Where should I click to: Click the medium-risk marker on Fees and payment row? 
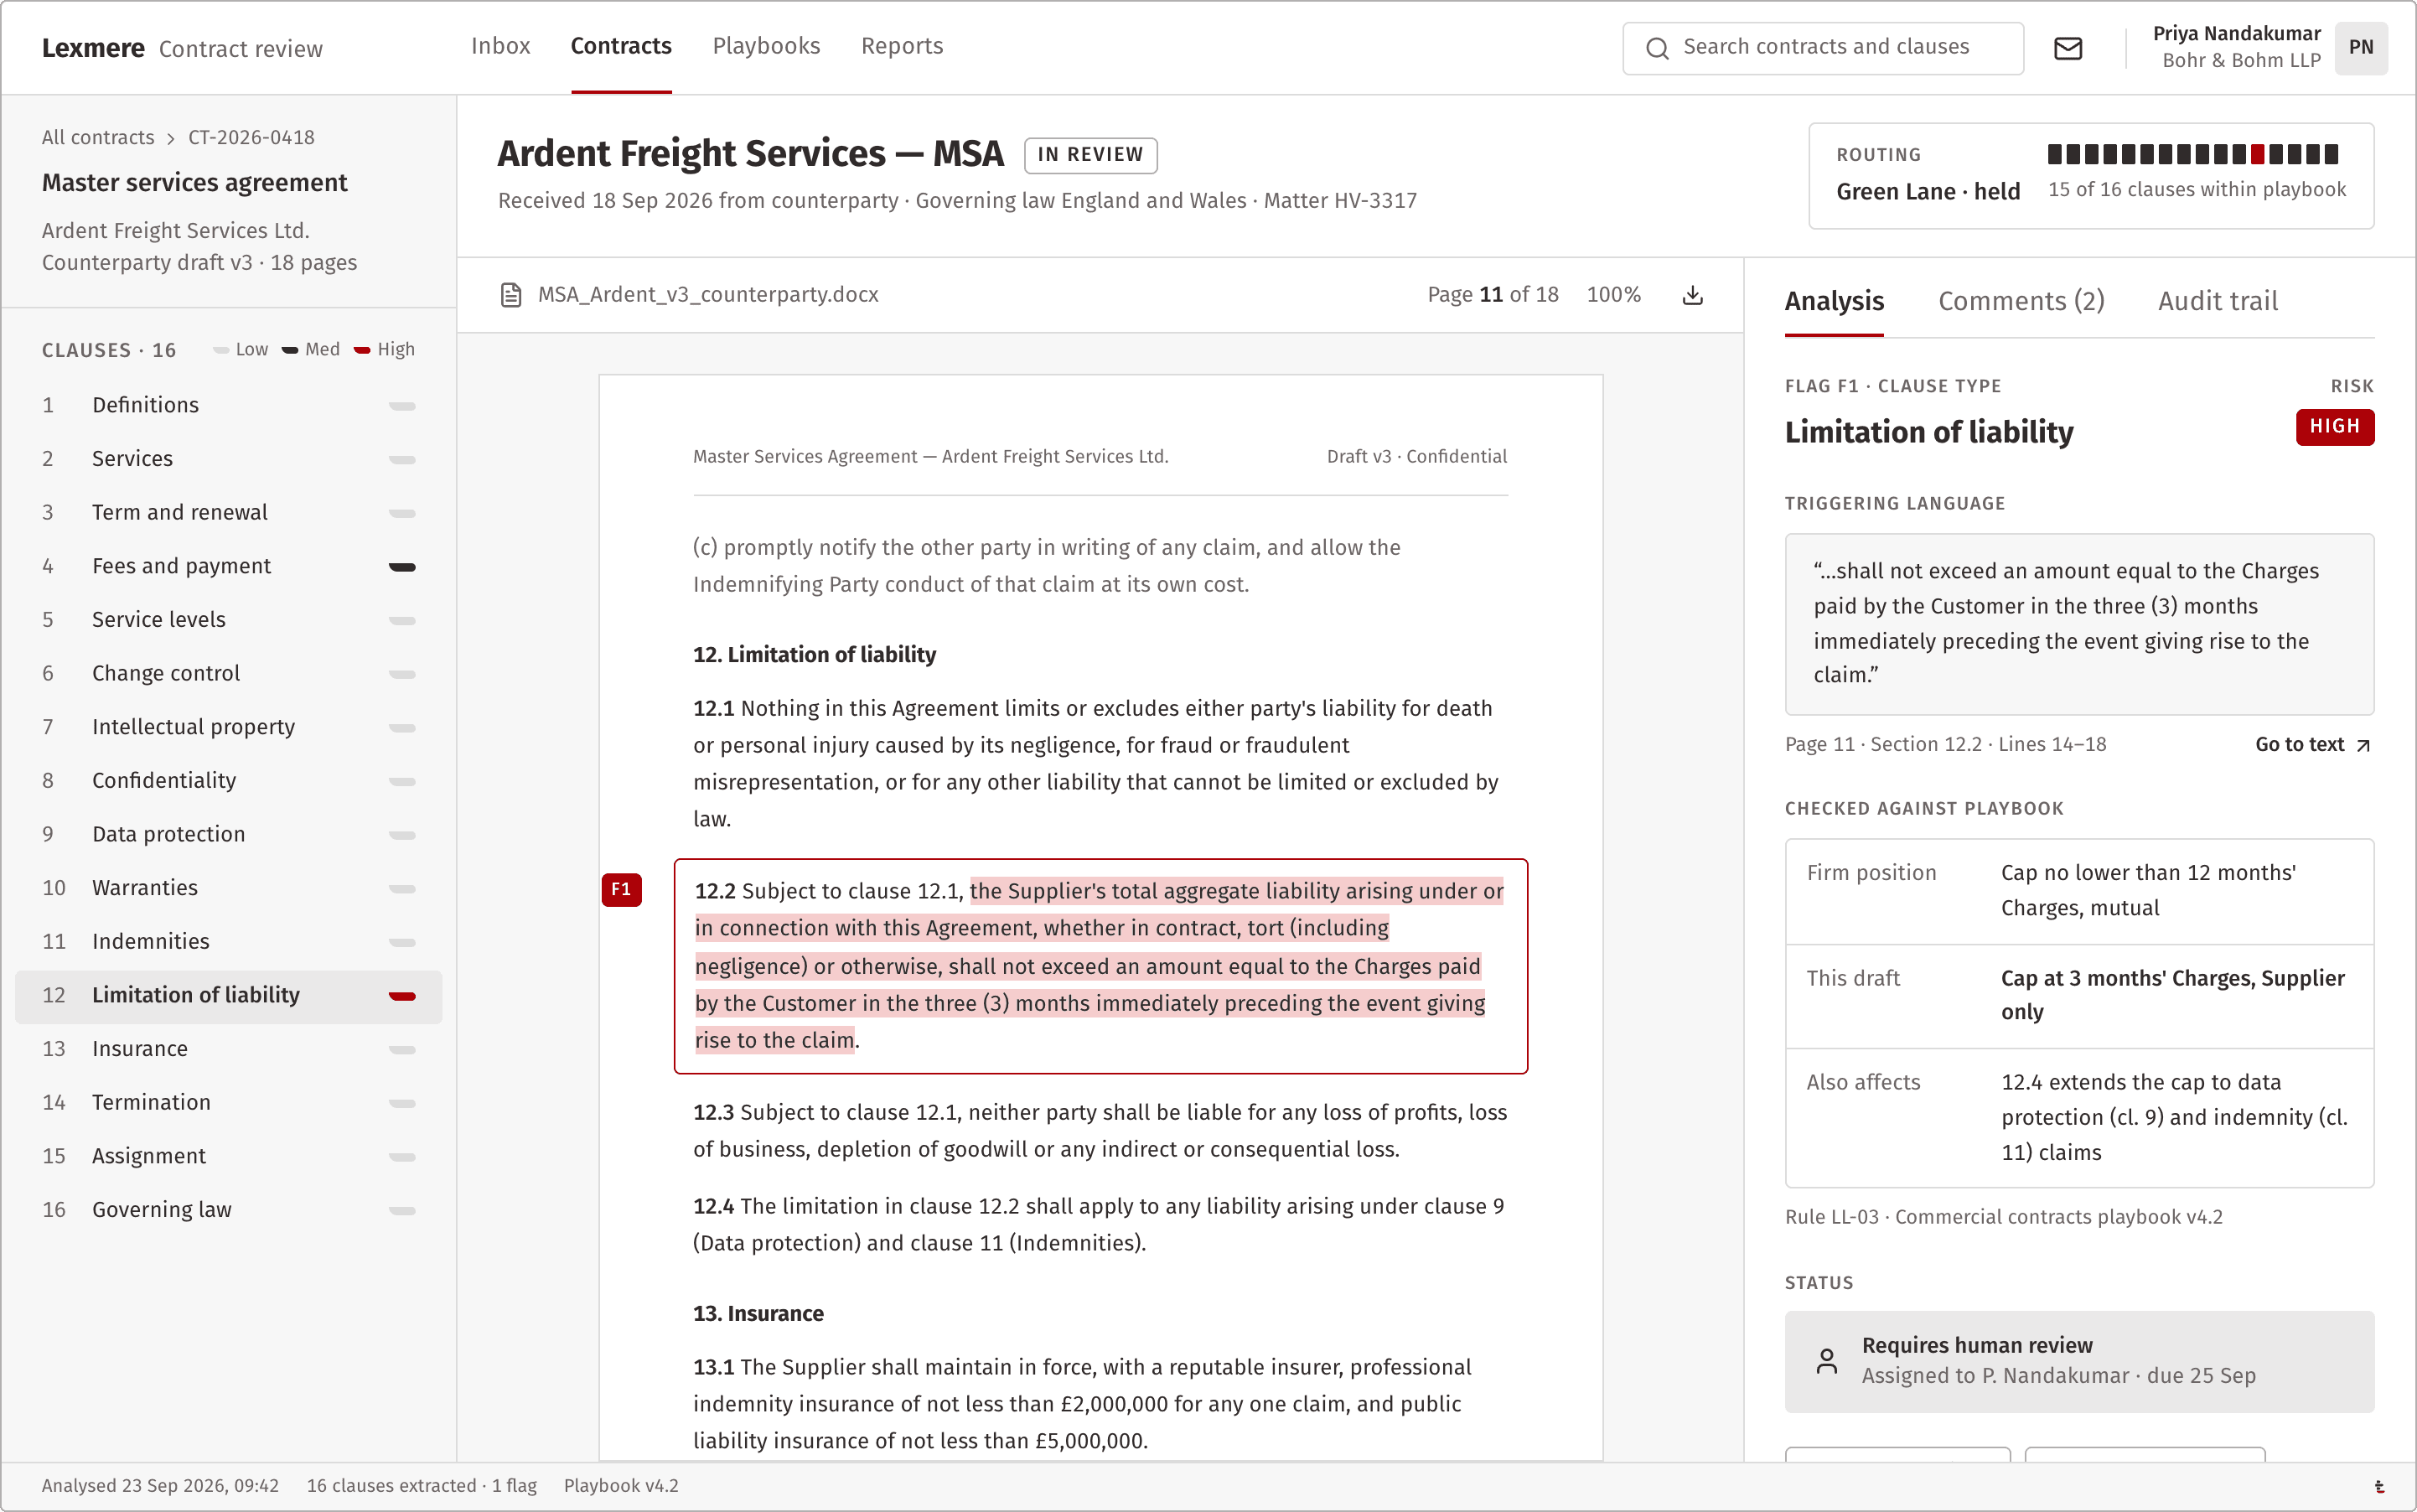coord(402,567)
